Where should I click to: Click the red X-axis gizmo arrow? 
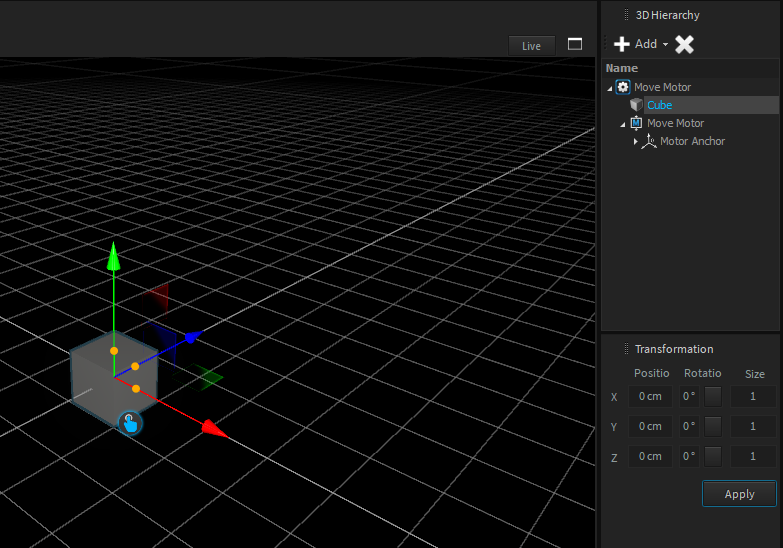click(x=212, y=429)
